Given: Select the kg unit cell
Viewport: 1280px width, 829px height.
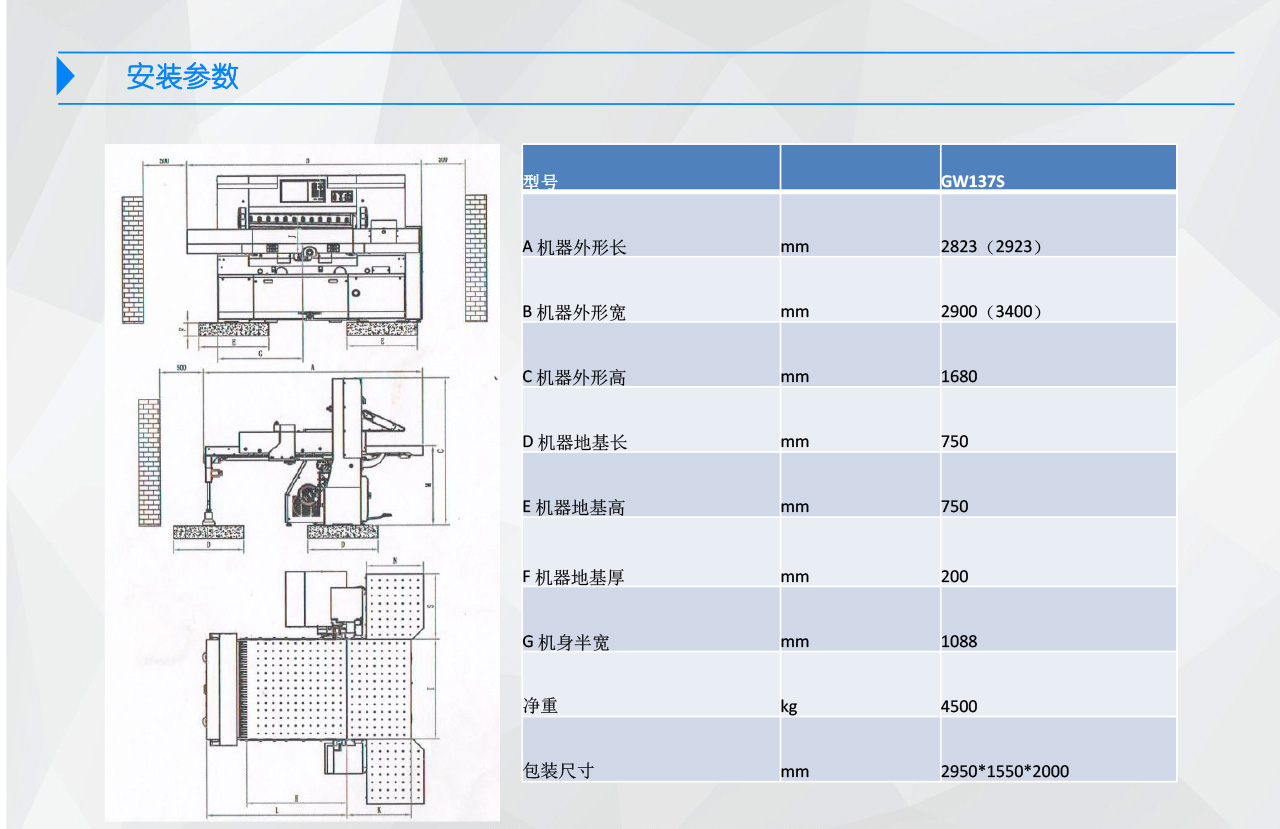Looking at the screenshot, I should click(x=789, y=707).
